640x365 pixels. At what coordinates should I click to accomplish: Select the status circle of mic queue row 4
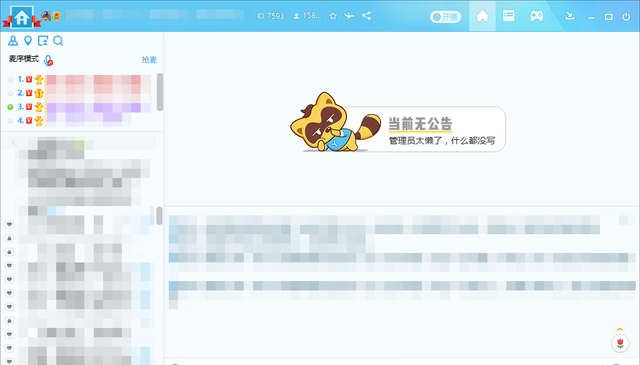(10, 120)
